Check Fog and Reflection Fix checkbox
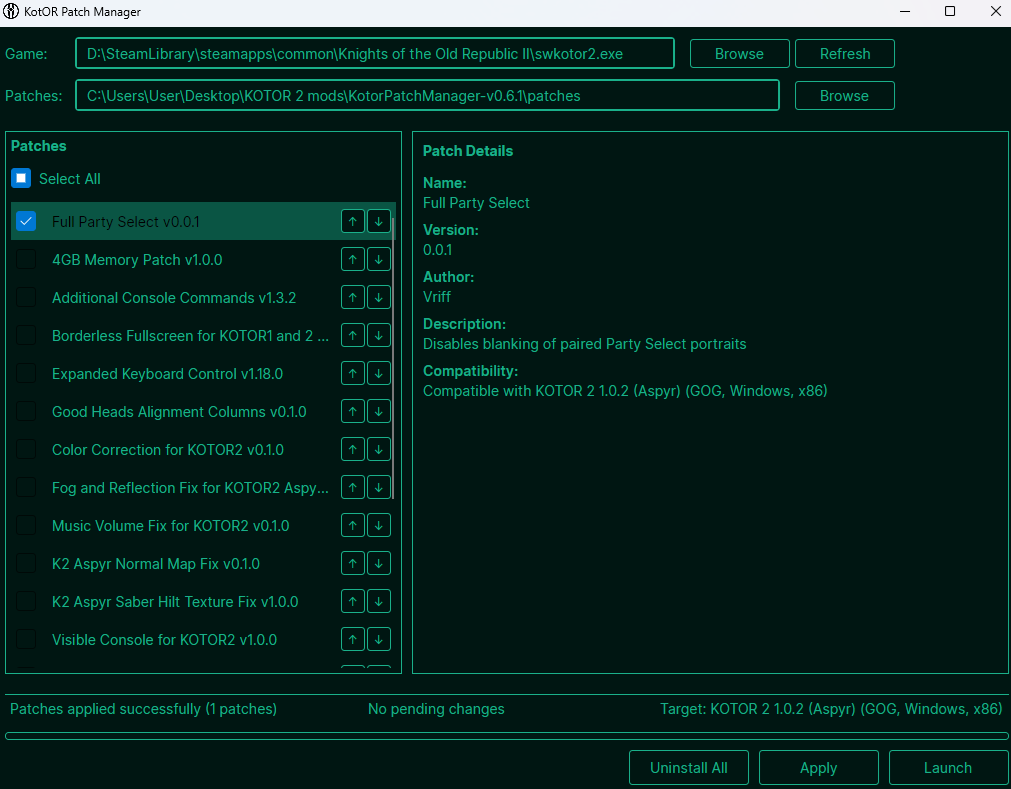The height and width of the screenshot is (789, 1011). [x=26, y=487]
